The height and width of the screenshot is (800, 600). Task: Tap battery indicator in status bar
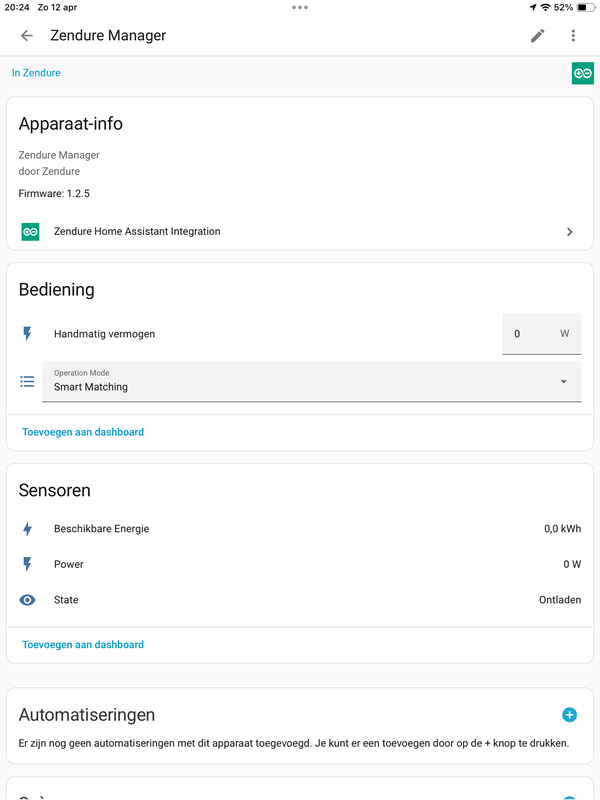[x=586, y=7]
